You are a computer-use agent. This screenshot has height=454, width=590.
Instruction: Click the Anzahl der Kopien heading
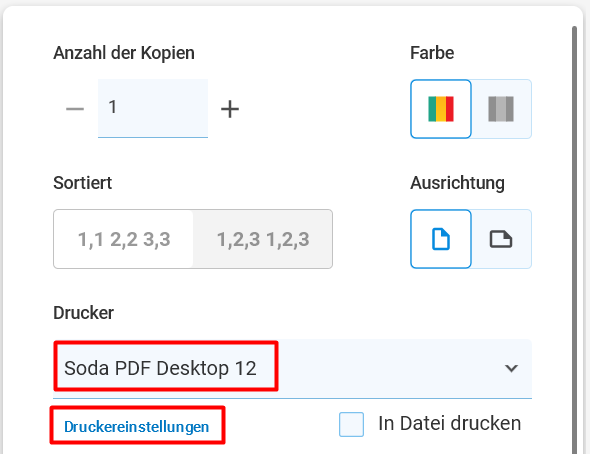pos(124,53)
